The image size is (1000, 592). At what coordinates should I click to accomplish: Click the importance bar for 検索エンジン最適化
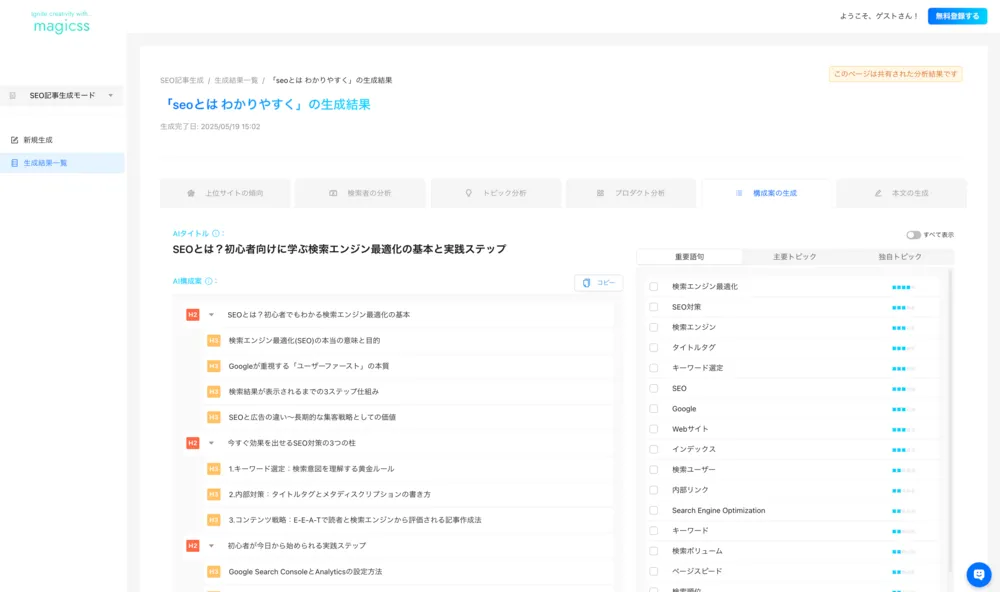coord(903,287)
